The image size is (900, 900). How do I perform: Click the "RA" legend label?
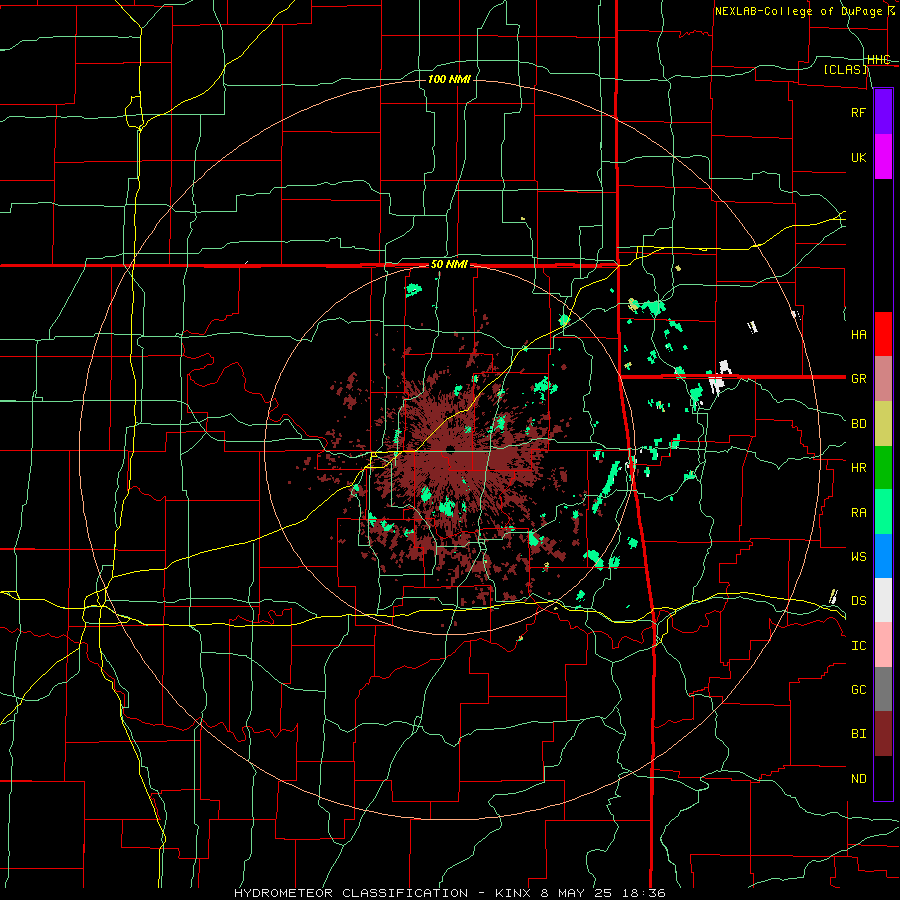click(858, 512)
